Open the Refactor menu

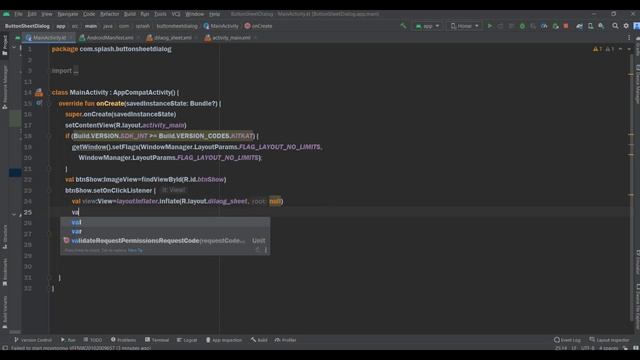pos(109,14)
